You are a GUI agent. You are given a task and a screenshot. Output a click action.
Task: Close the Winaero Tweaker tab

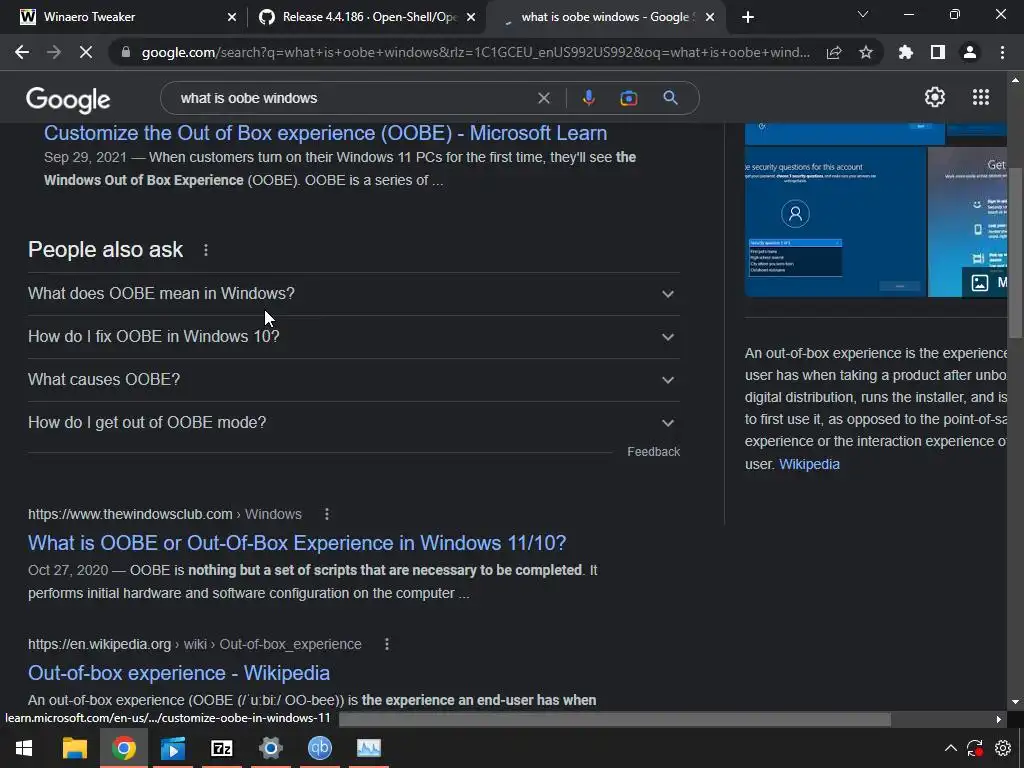pos(231,18)
